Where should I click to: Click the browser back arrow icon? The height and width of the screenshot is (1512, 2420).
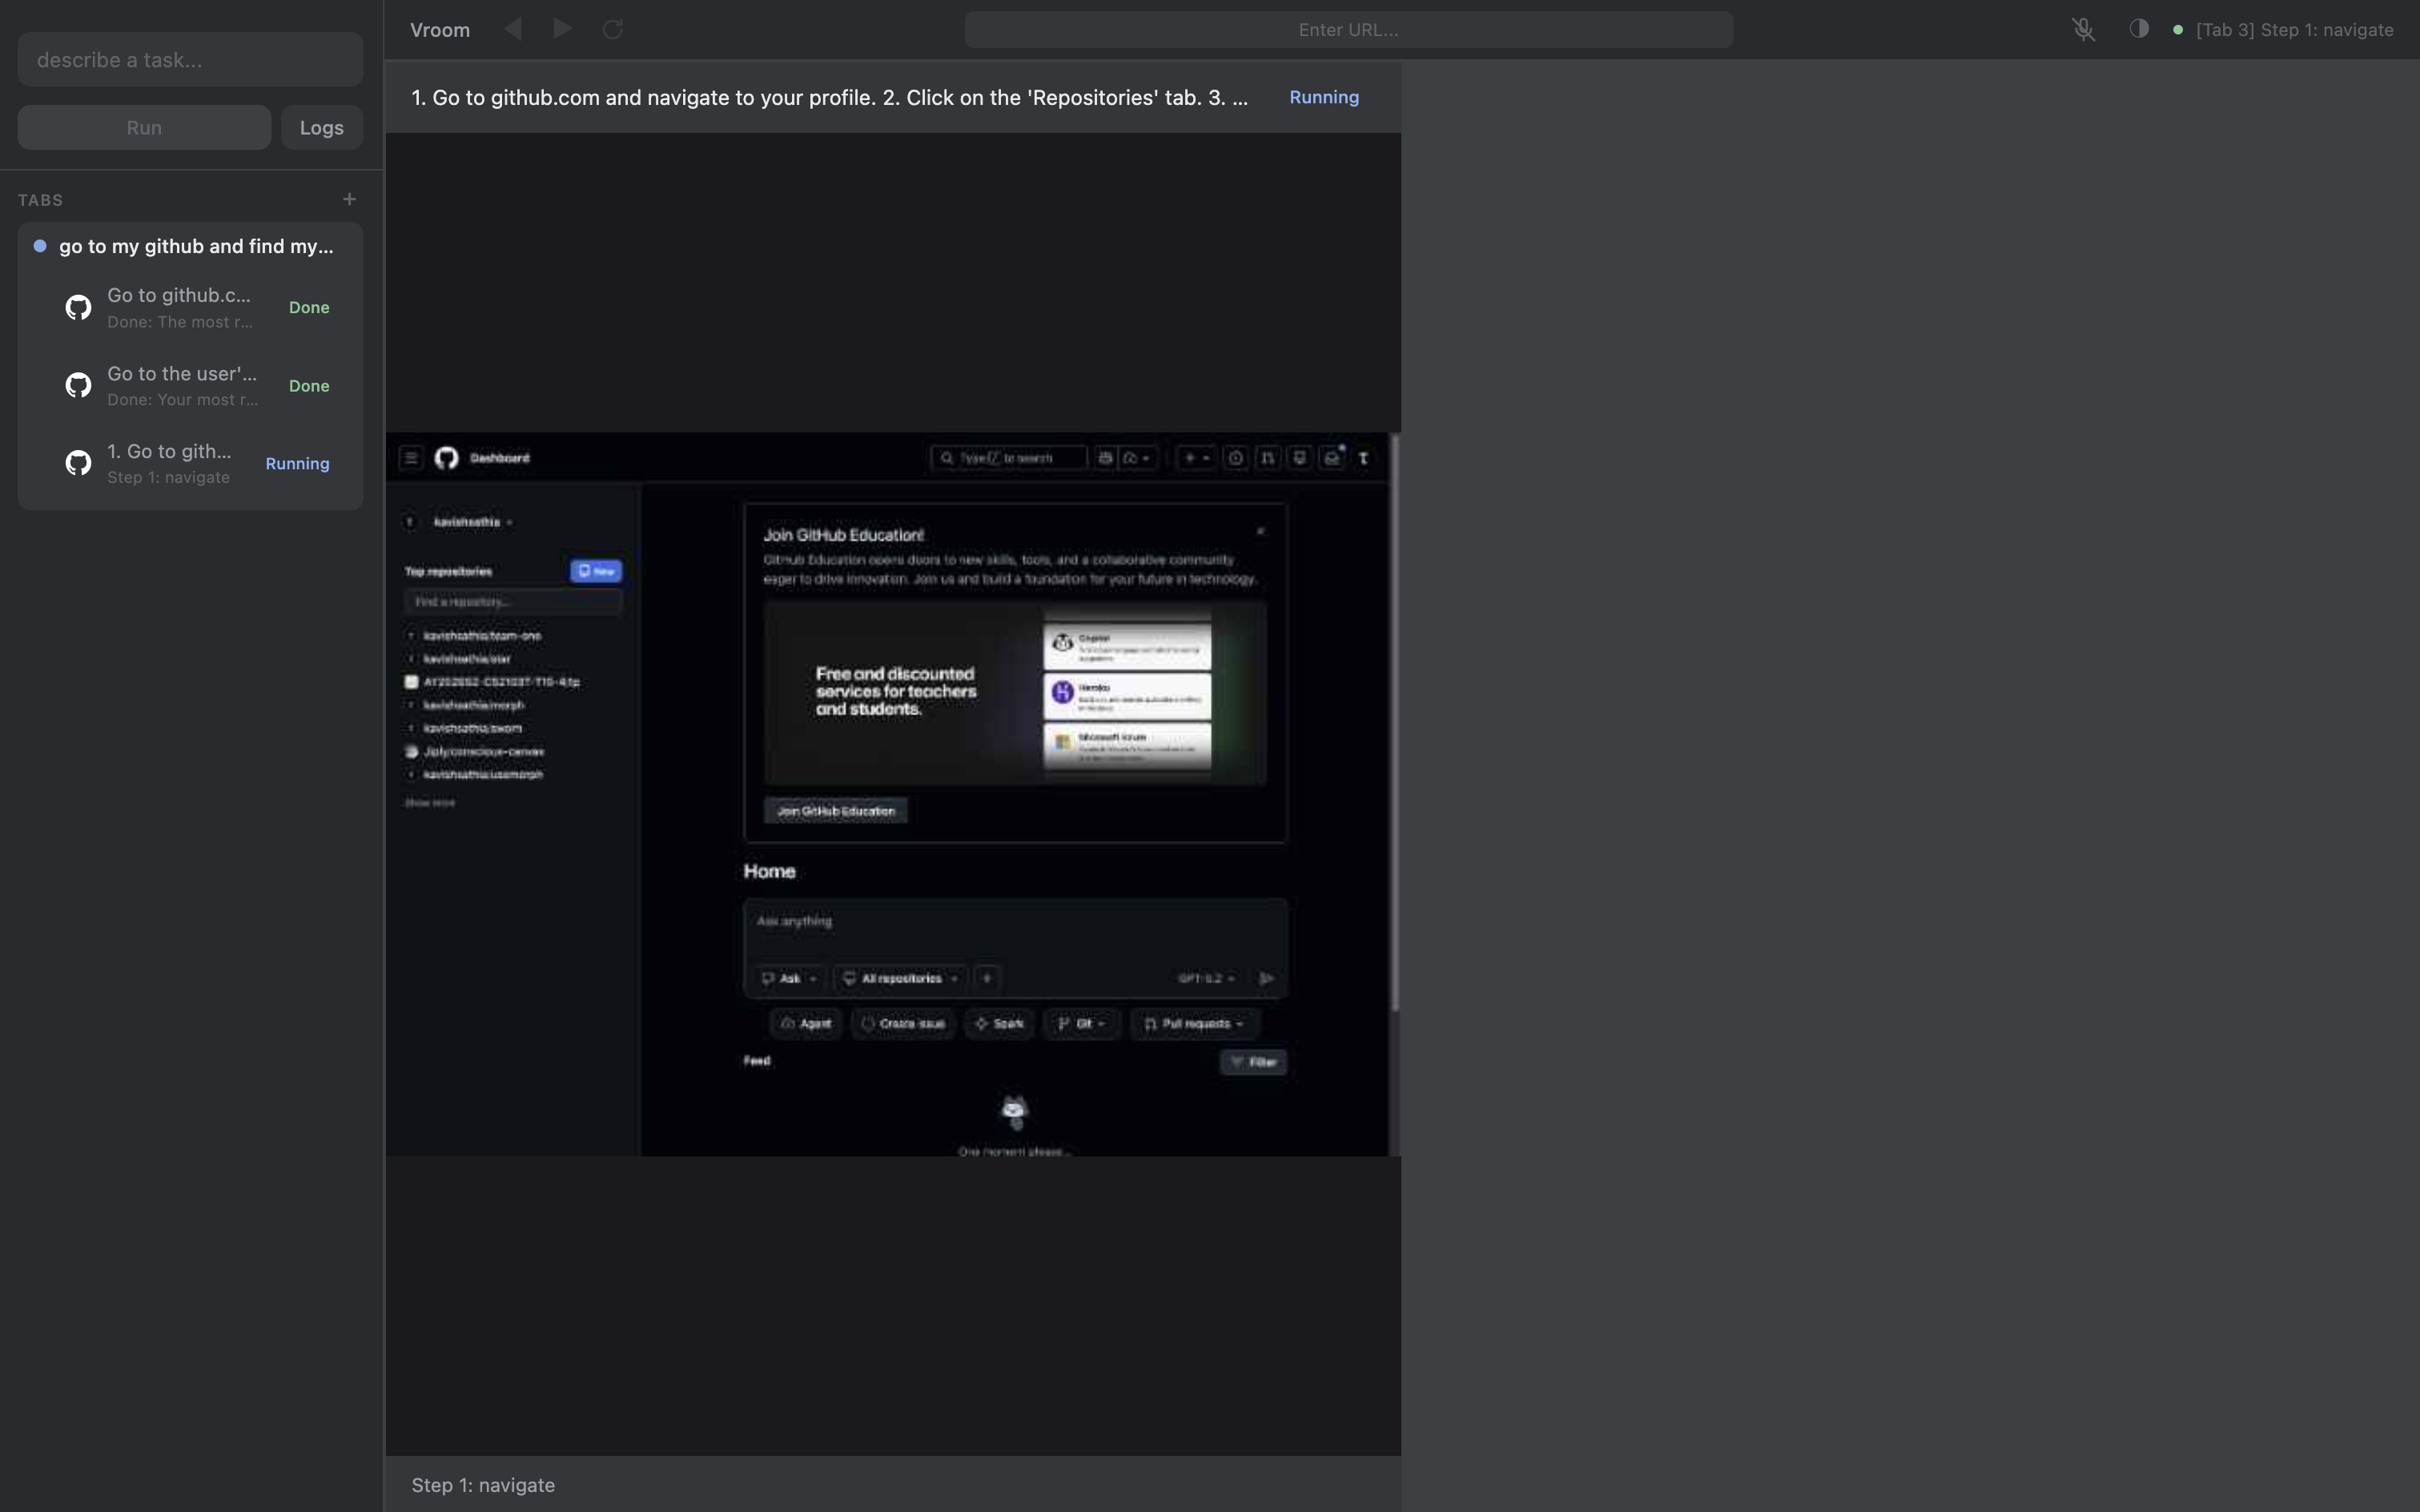pyautogui.click(x=513, y=29)
